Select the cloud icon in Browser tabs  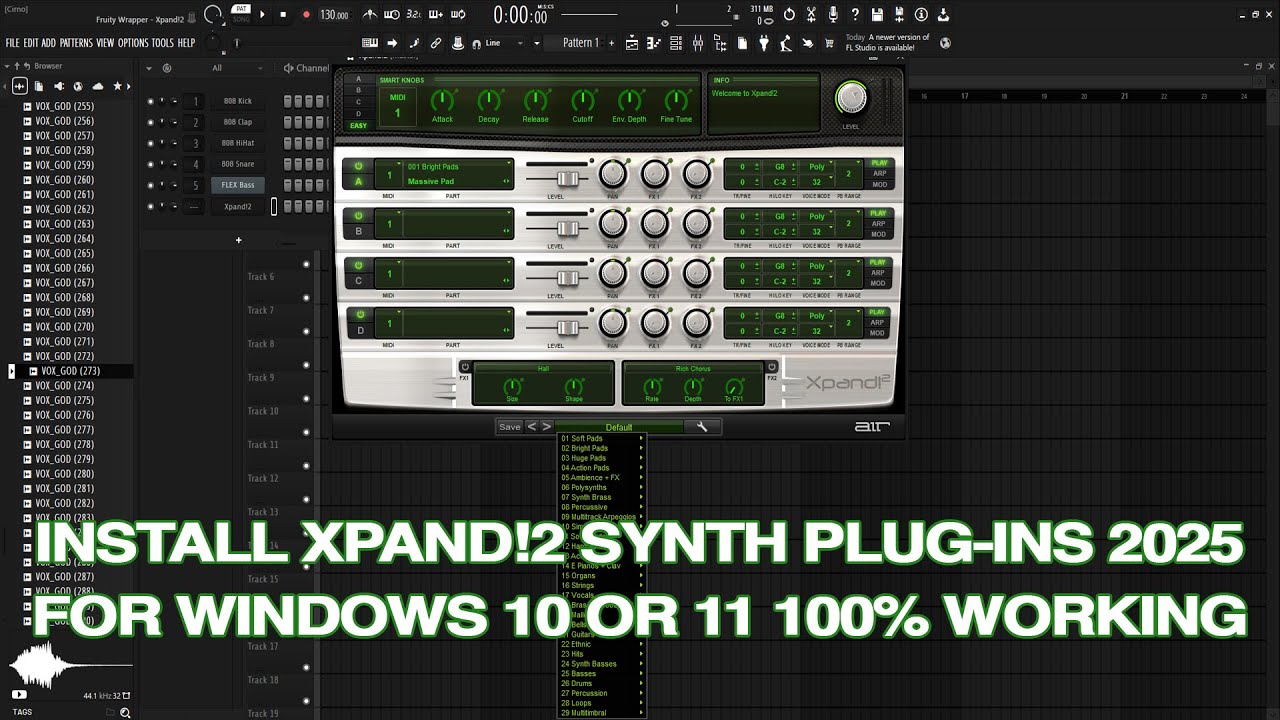pos(98,86)
